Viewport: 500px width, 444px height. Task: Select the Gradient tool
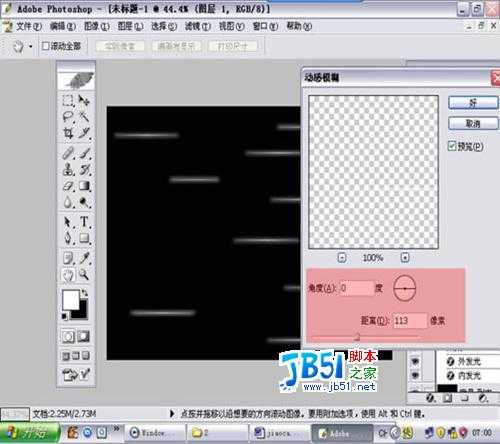pos(84,186)
